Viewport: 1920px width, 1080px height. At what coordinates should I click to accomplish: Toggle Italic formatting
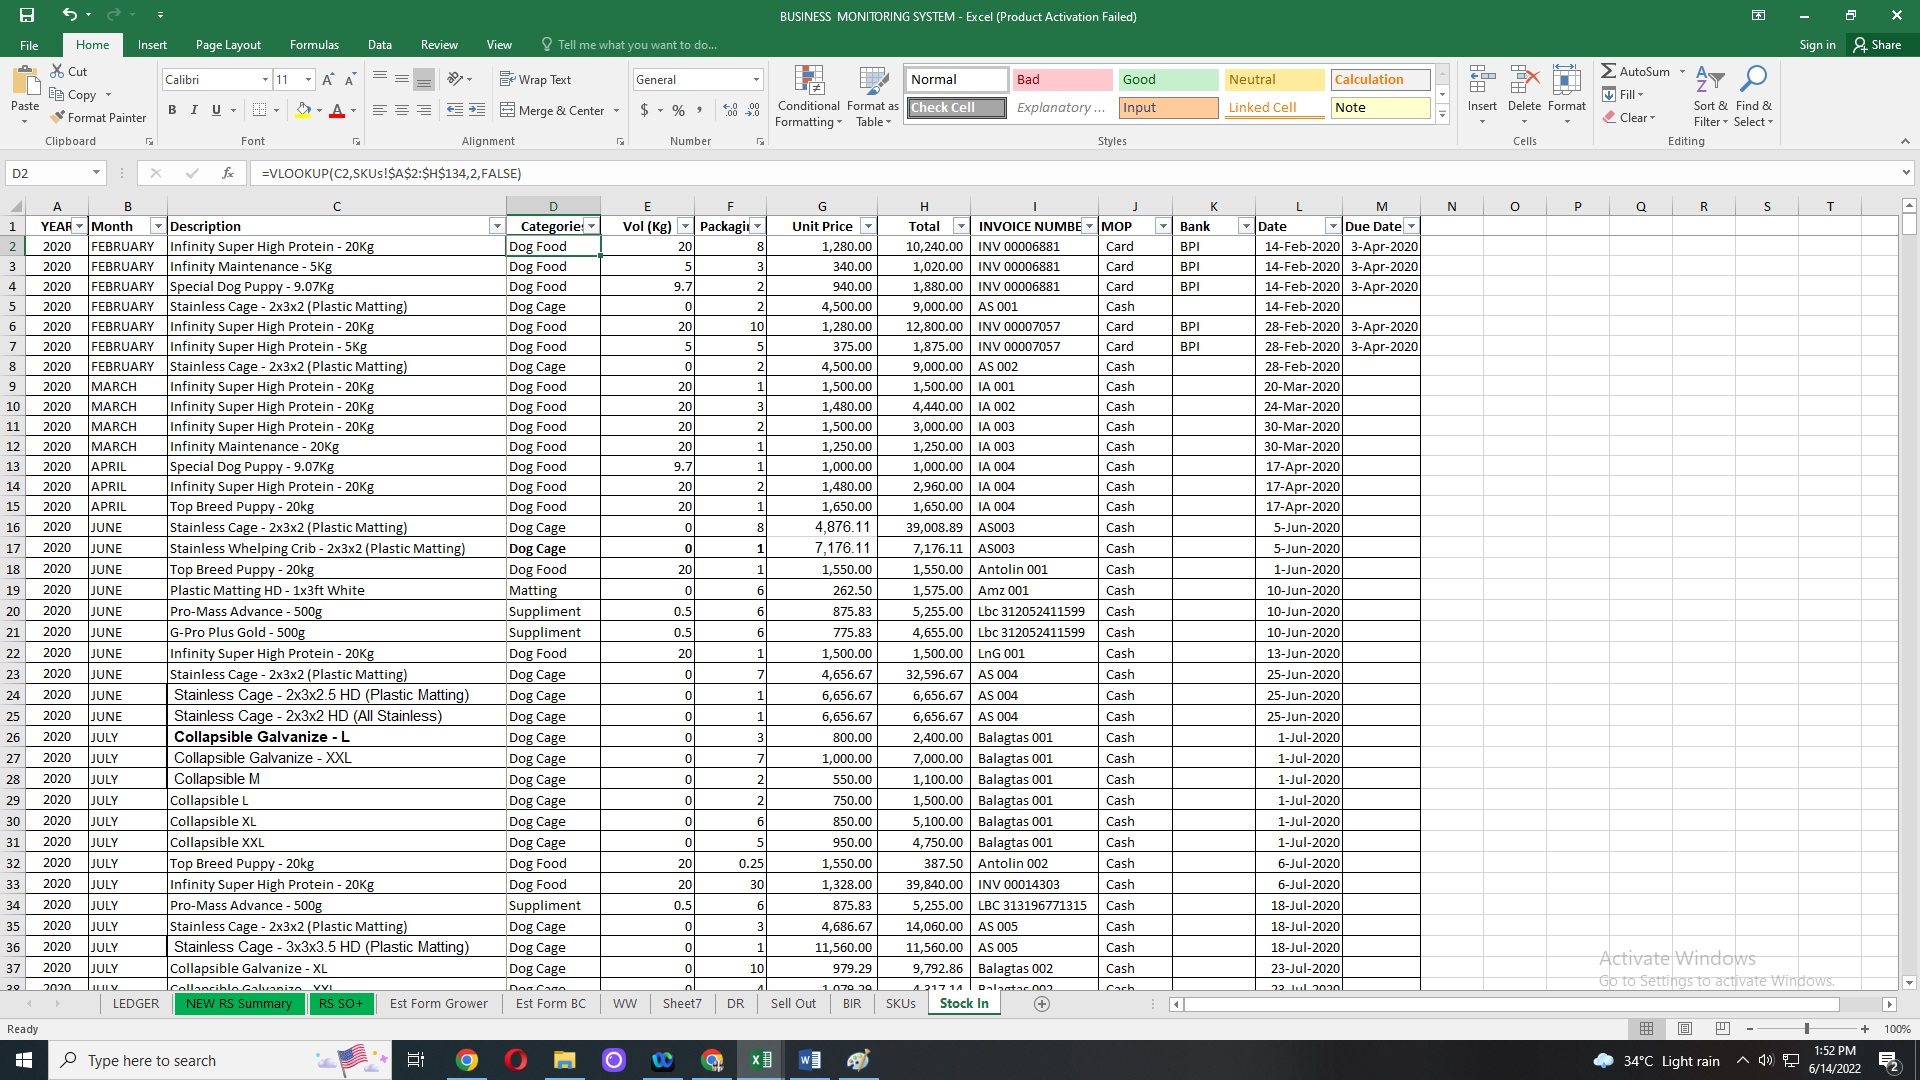tap(194, 110)
